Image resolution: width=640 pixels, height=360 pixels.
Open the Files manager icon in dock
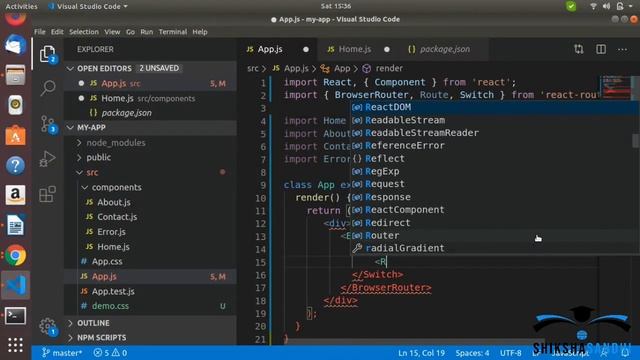coord(16,75)
